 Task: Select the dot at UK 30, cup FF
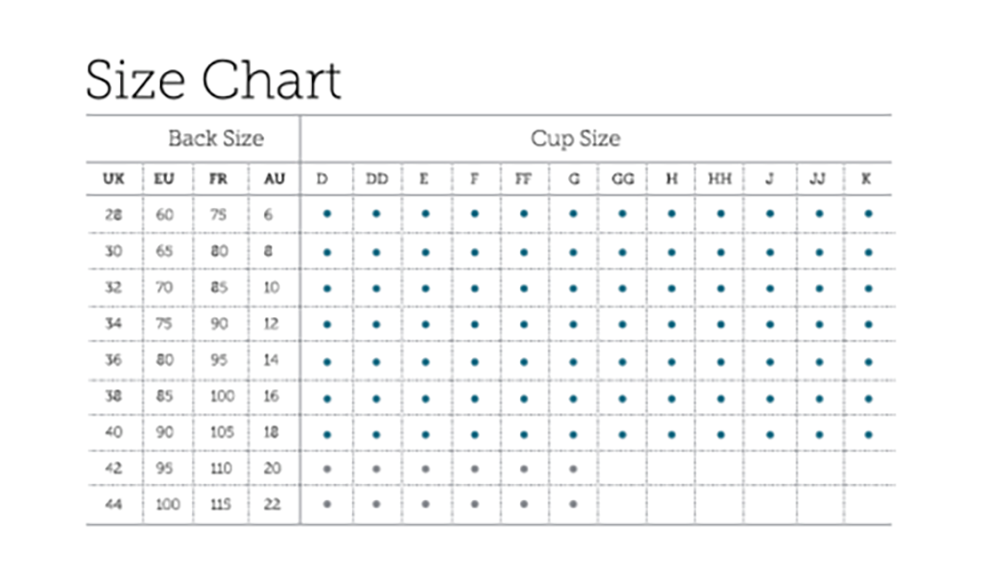point(524,252)
